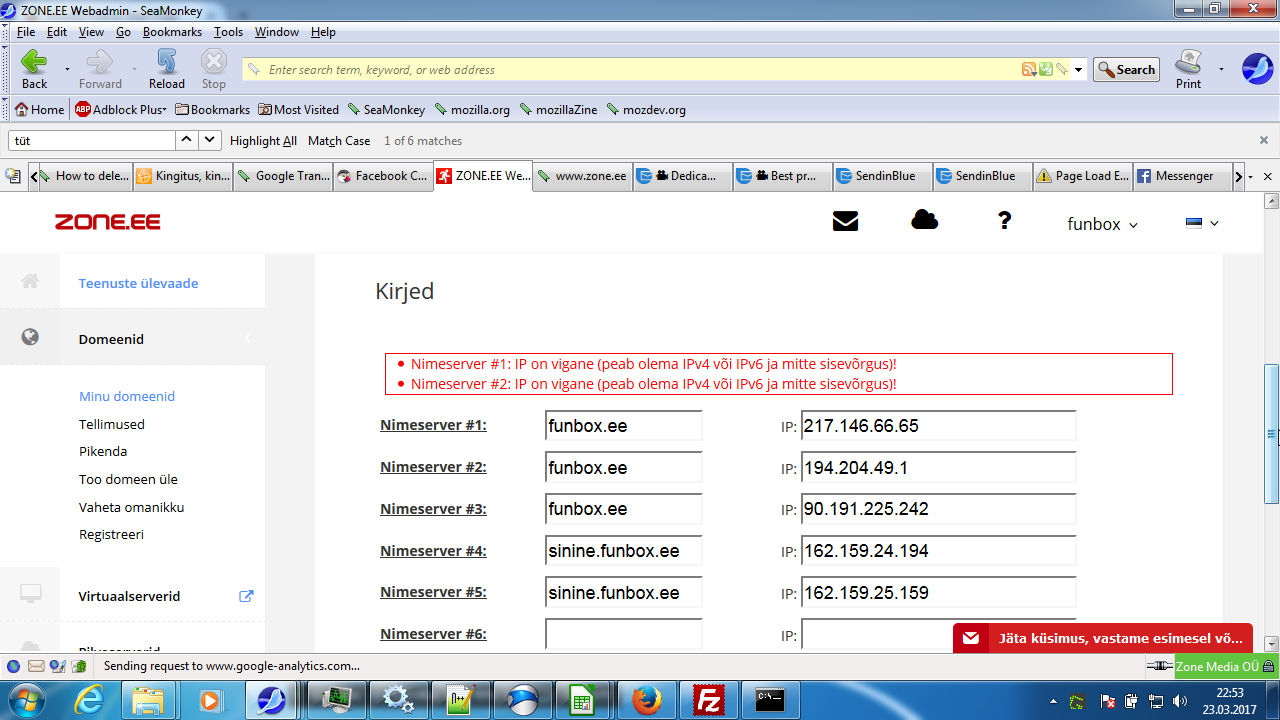Open Vaheta omanikku sidebar link

(132, 507)
